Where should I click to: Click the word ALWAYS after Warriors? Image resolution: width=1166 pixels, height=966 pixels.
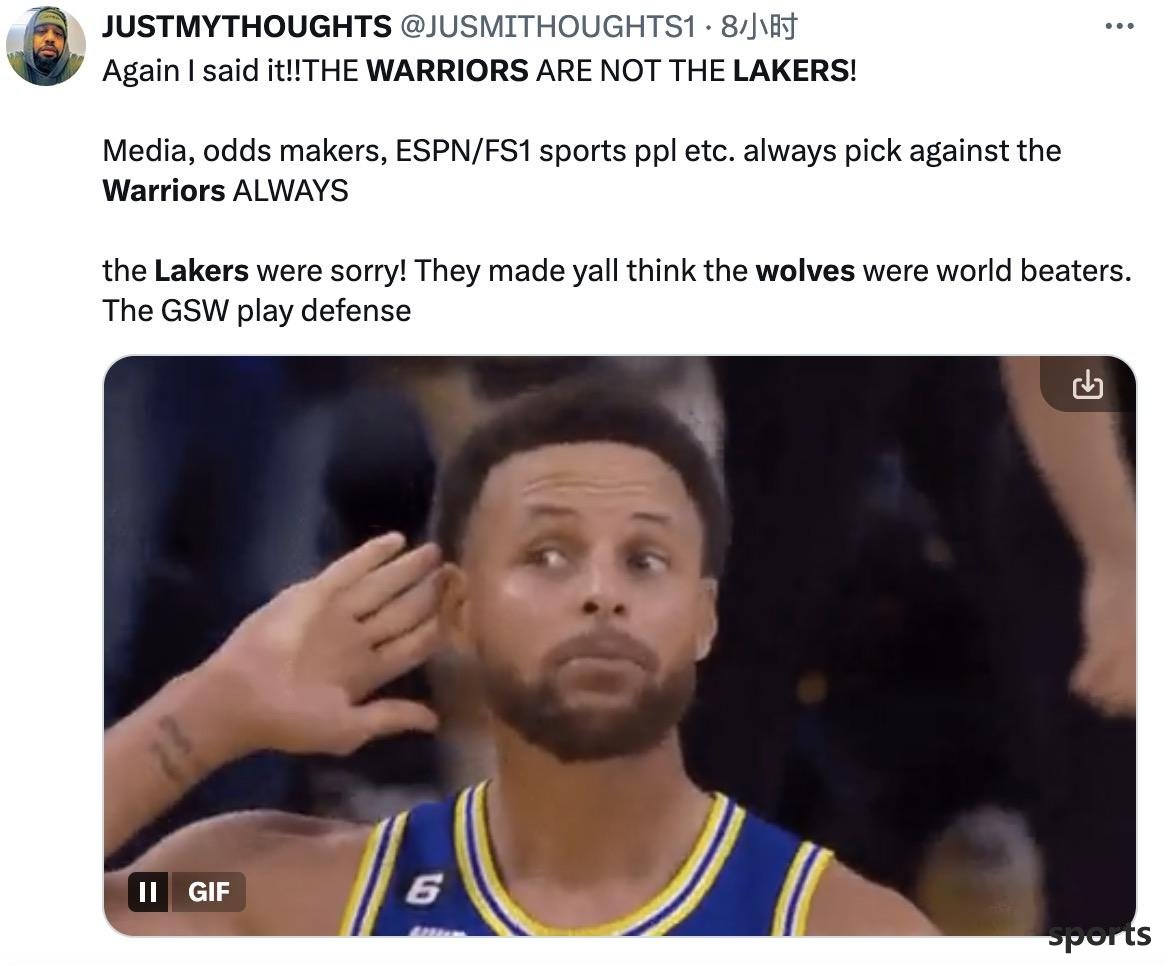pyautogui.click(x=291, y=190)
